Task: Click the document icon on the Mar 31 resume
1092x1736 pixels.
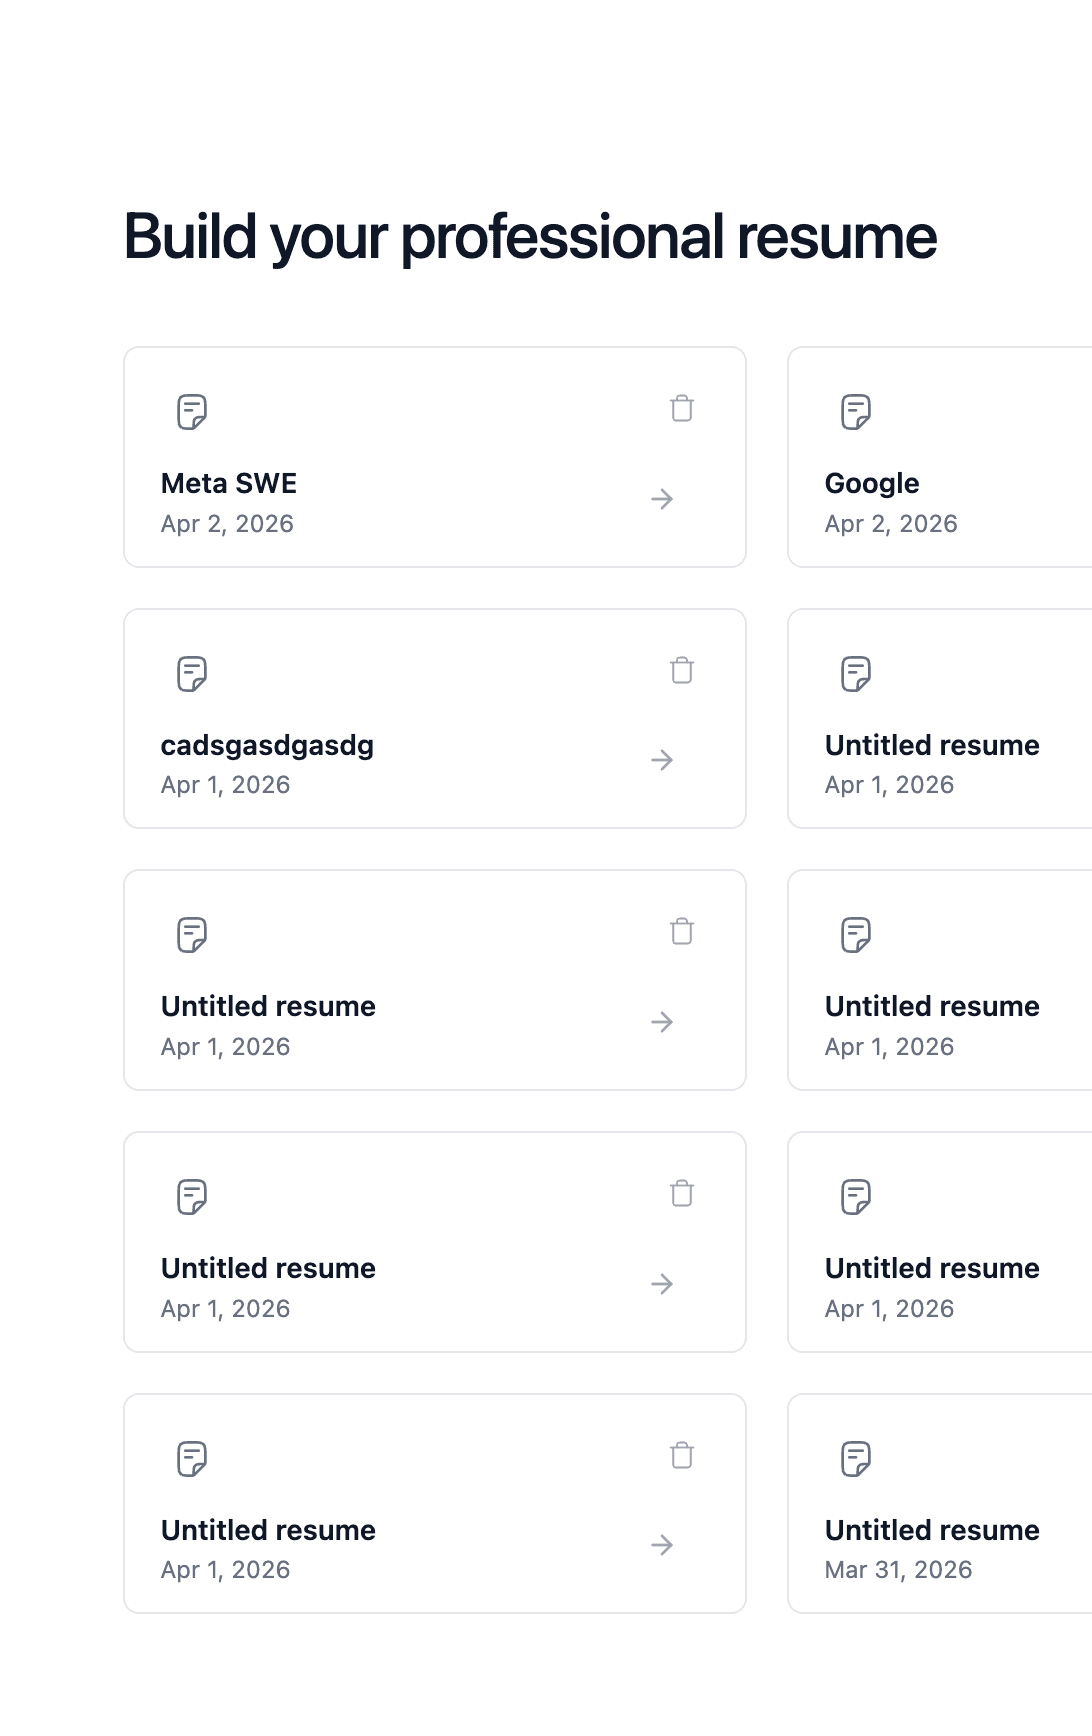Action: (x=856, y=1458)
